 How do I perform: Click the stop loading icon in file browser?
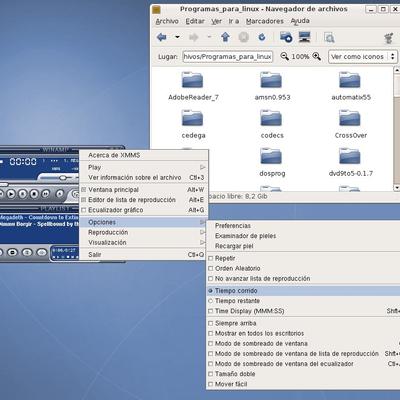(x=244, y=37)
